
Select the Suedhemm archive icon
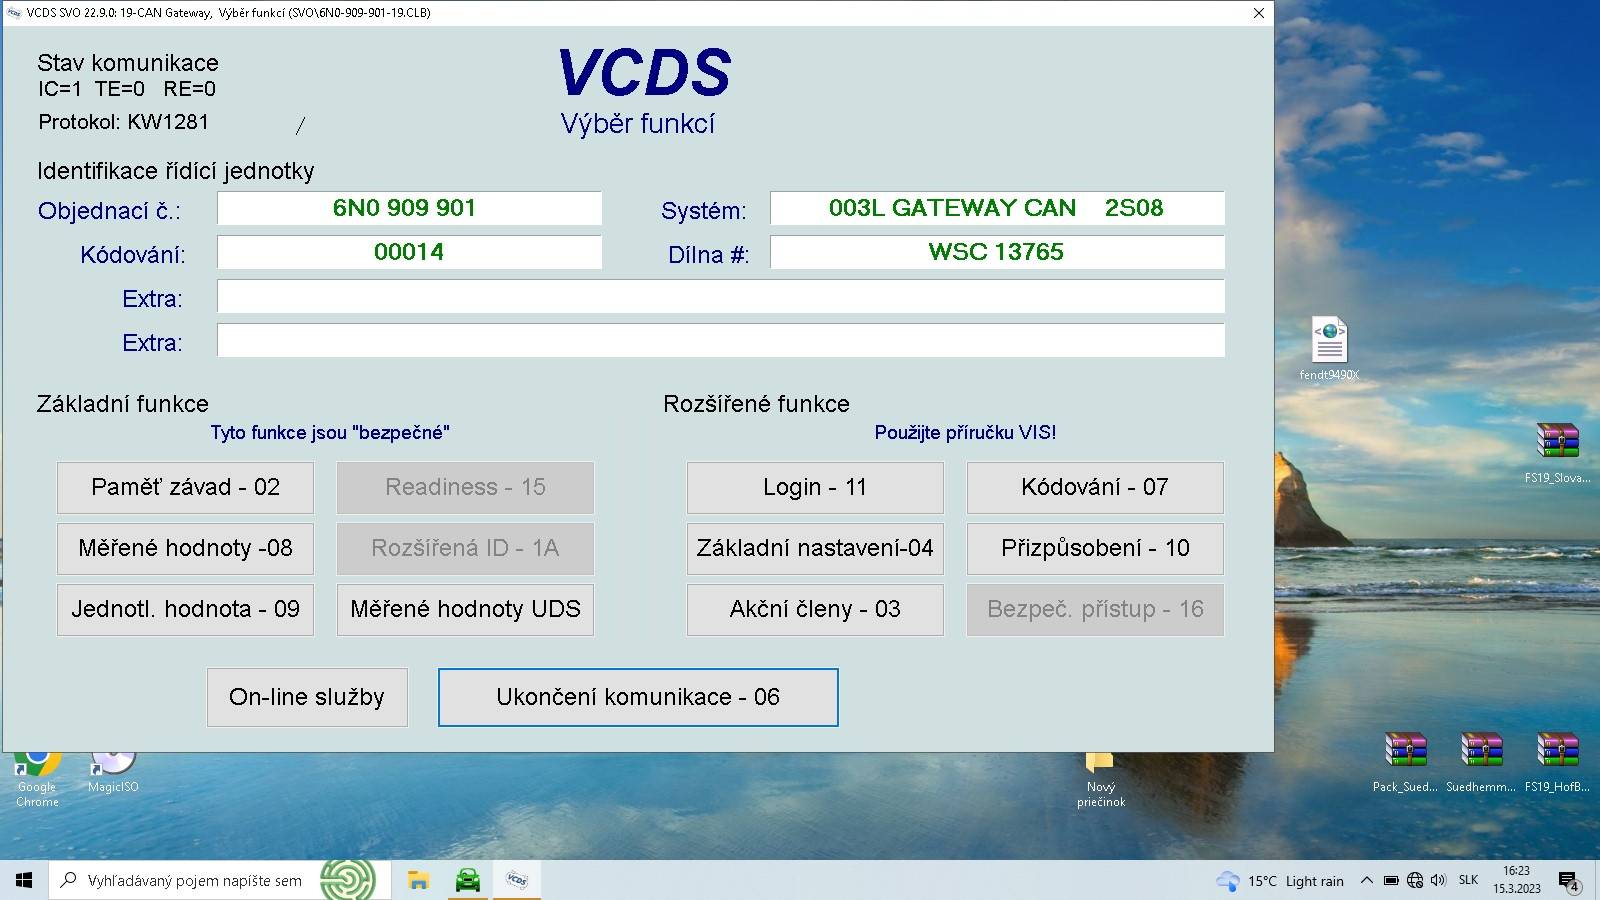1481,762
